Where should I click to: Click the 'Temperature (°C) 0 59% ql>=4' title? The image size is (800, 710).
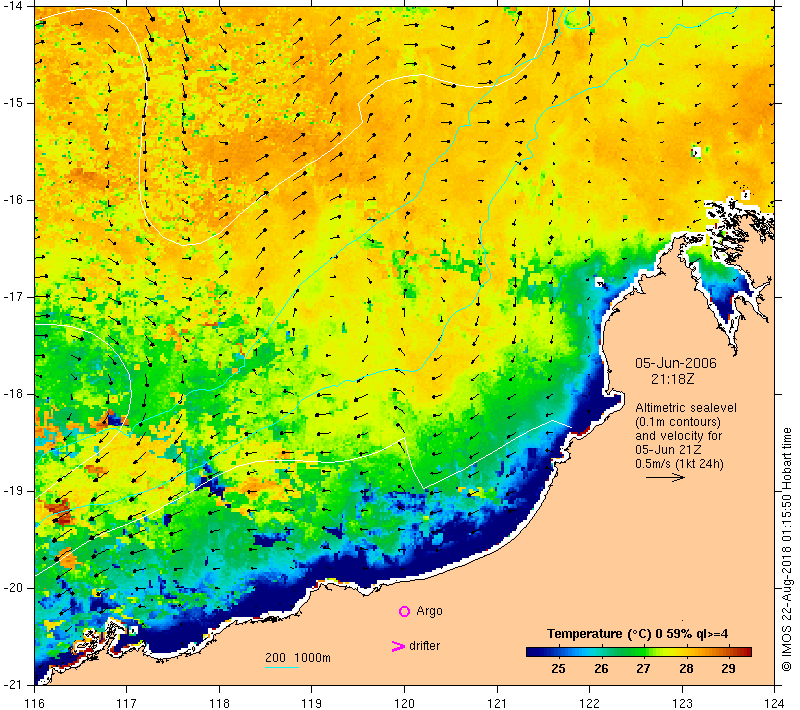click(x=637, y=634)
